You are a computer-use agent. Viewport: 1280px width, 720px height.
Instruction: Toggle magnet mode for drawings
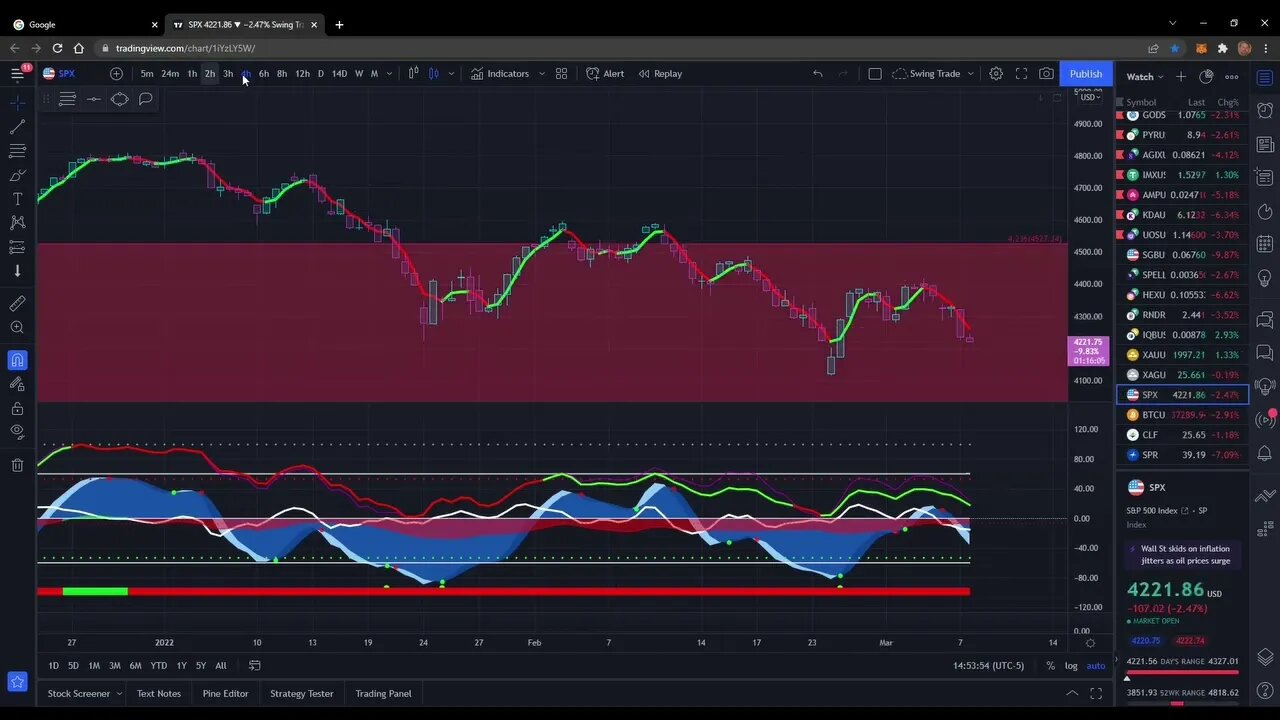point(17,360)
